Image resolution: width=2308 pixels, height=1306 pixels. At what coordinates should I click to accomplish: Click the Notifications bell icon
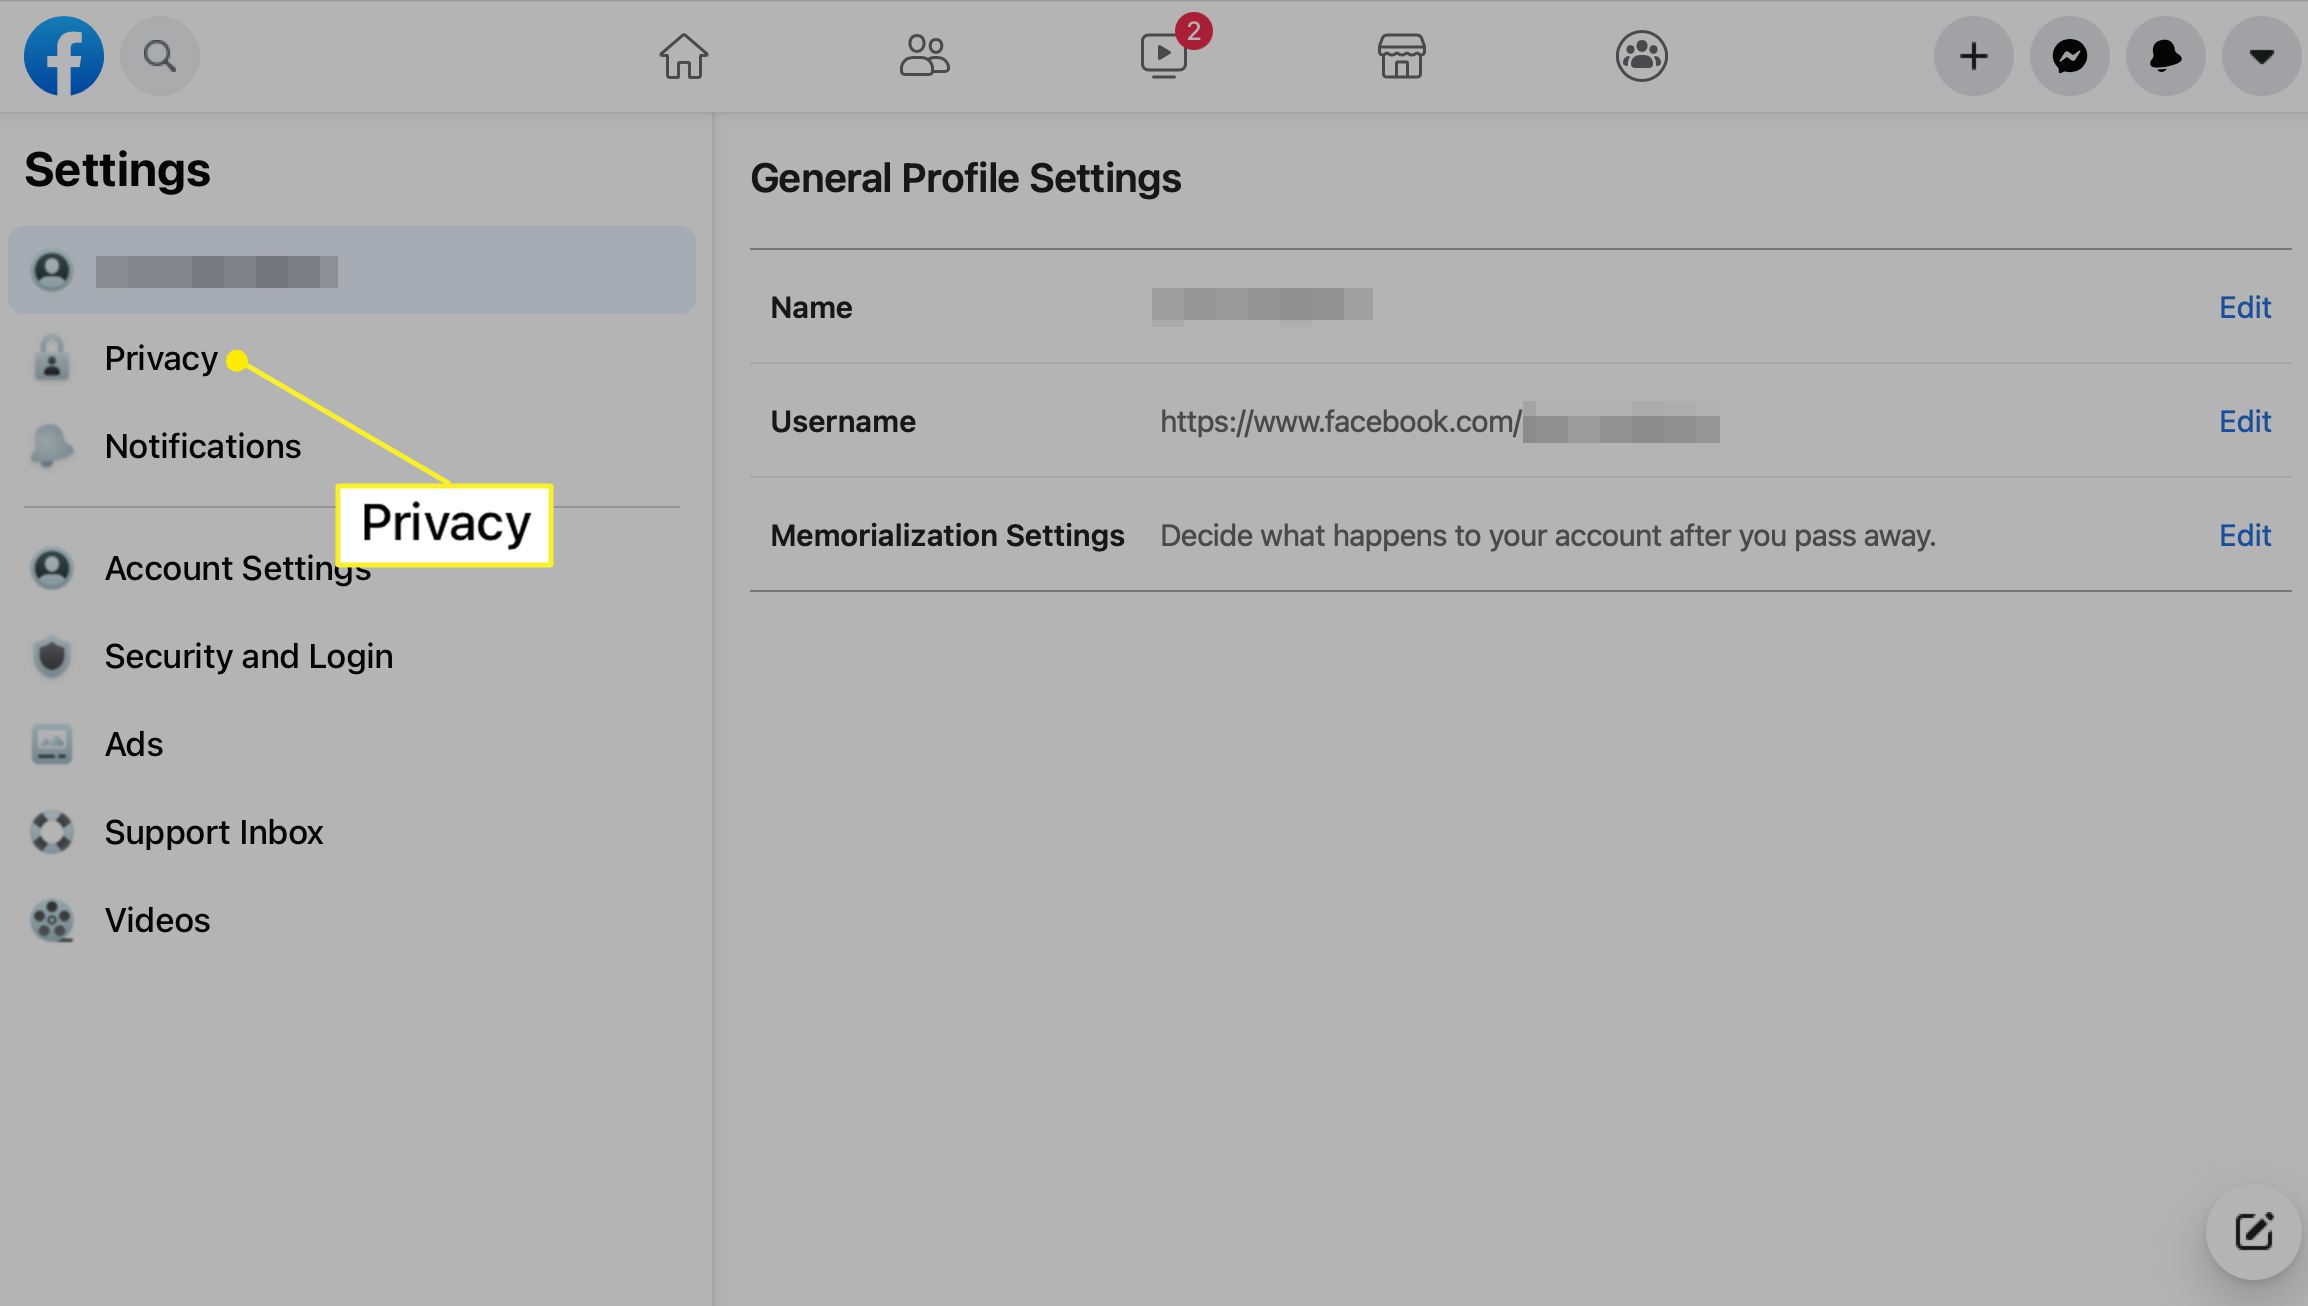tap(2164, 55)
